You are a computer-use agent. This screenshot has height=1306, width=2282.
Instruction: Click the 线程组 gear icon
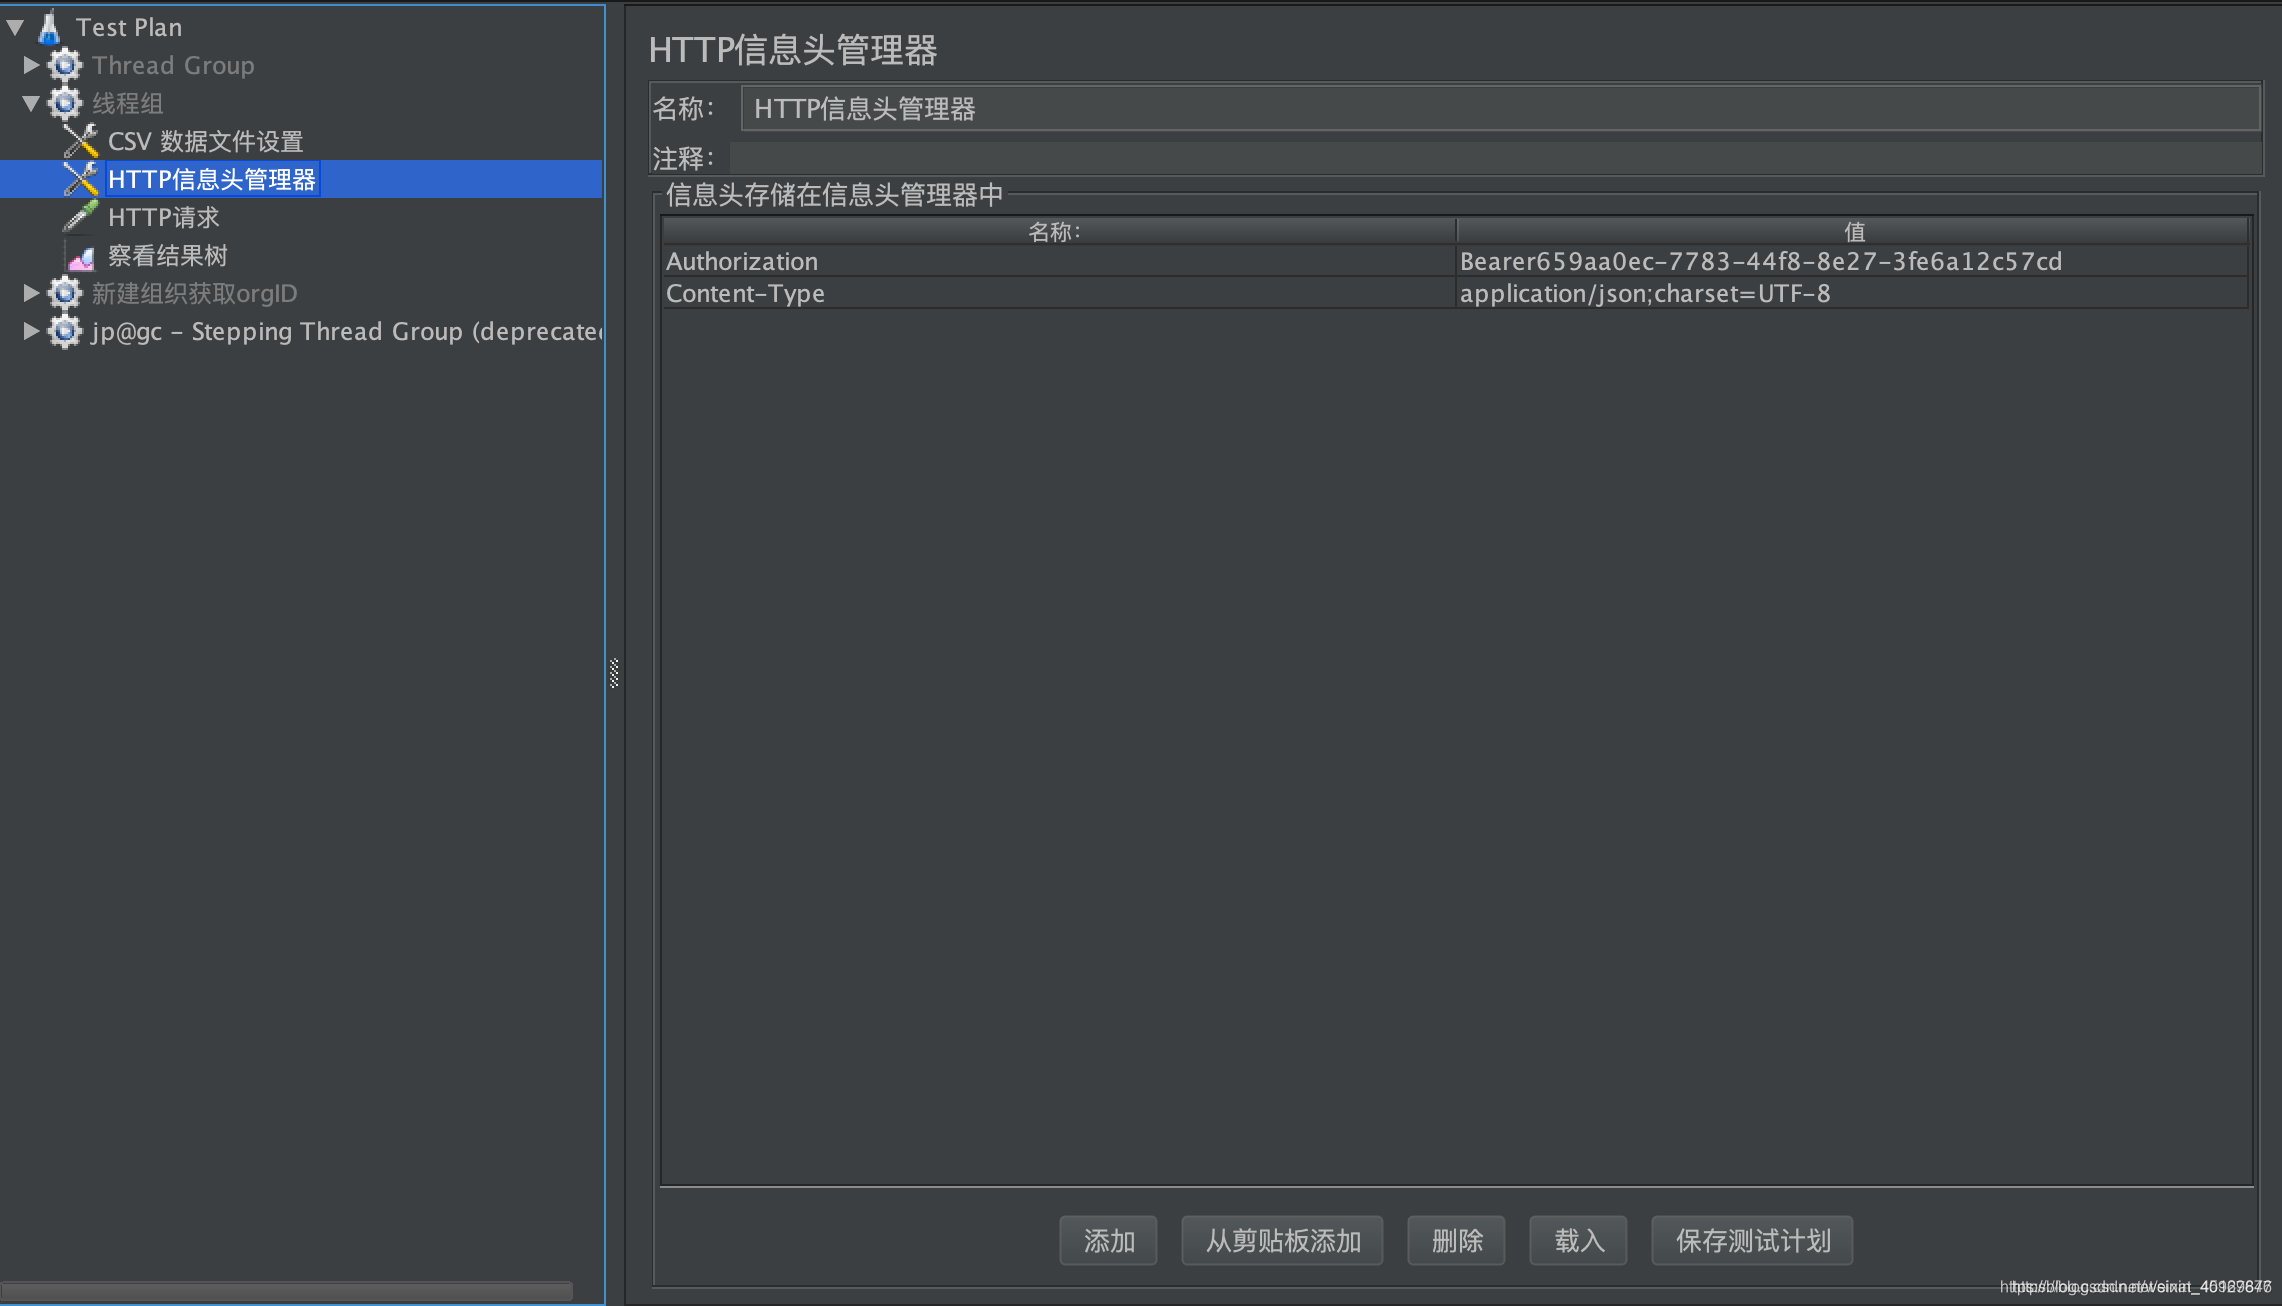[x=65, y=103]
